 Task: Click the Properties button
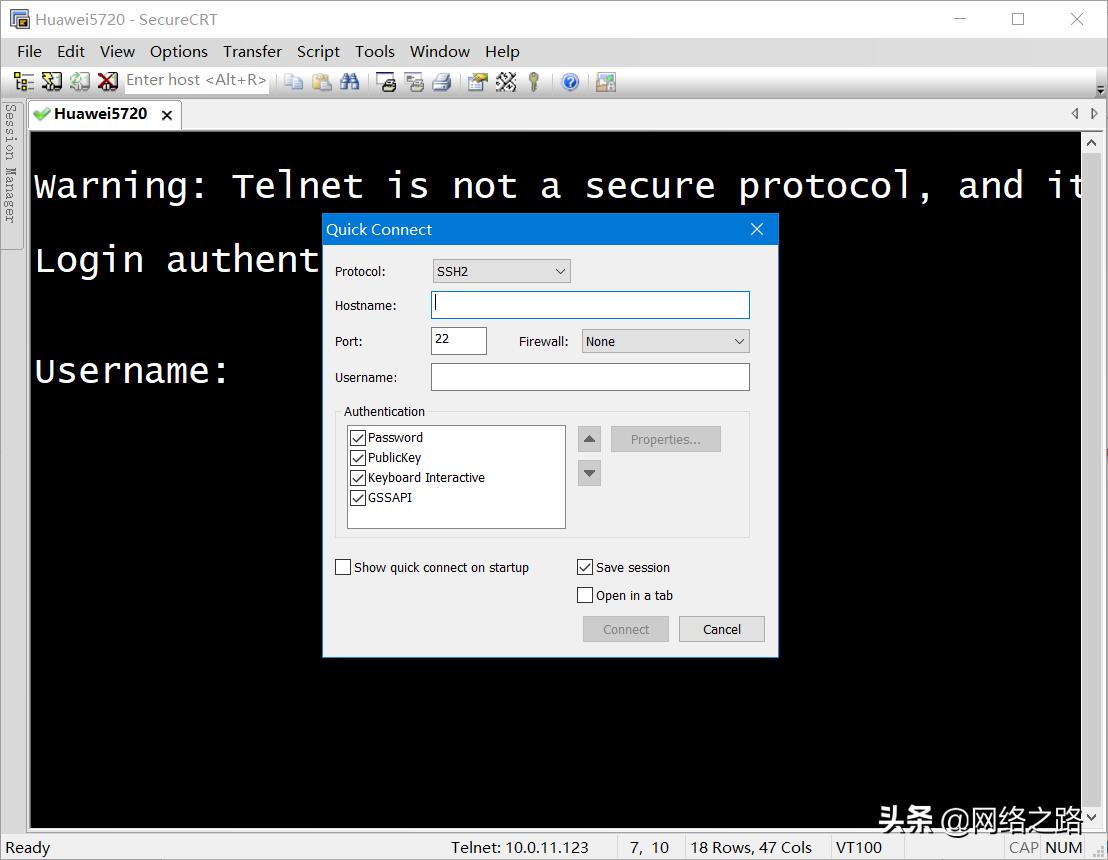666,439
